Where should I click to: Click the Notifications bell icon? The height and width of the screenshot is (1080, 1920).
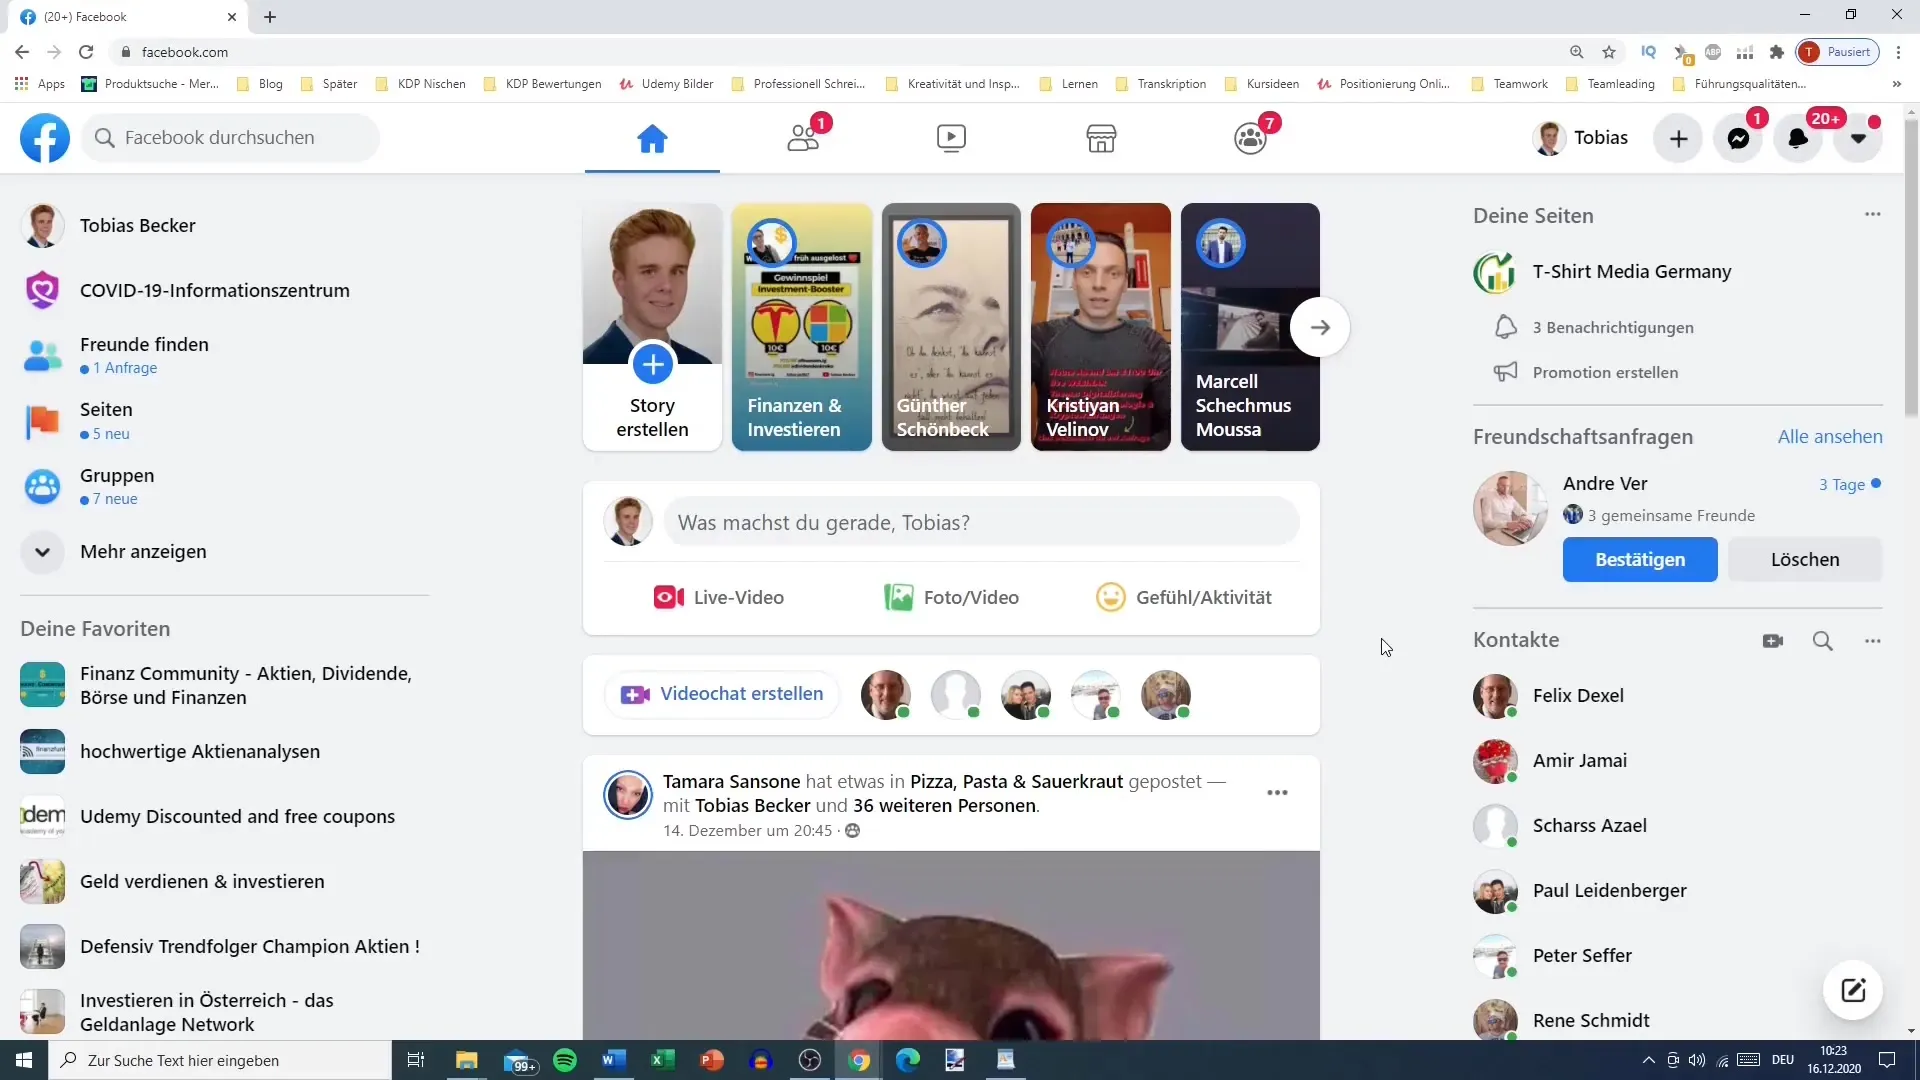point(1797,137)
